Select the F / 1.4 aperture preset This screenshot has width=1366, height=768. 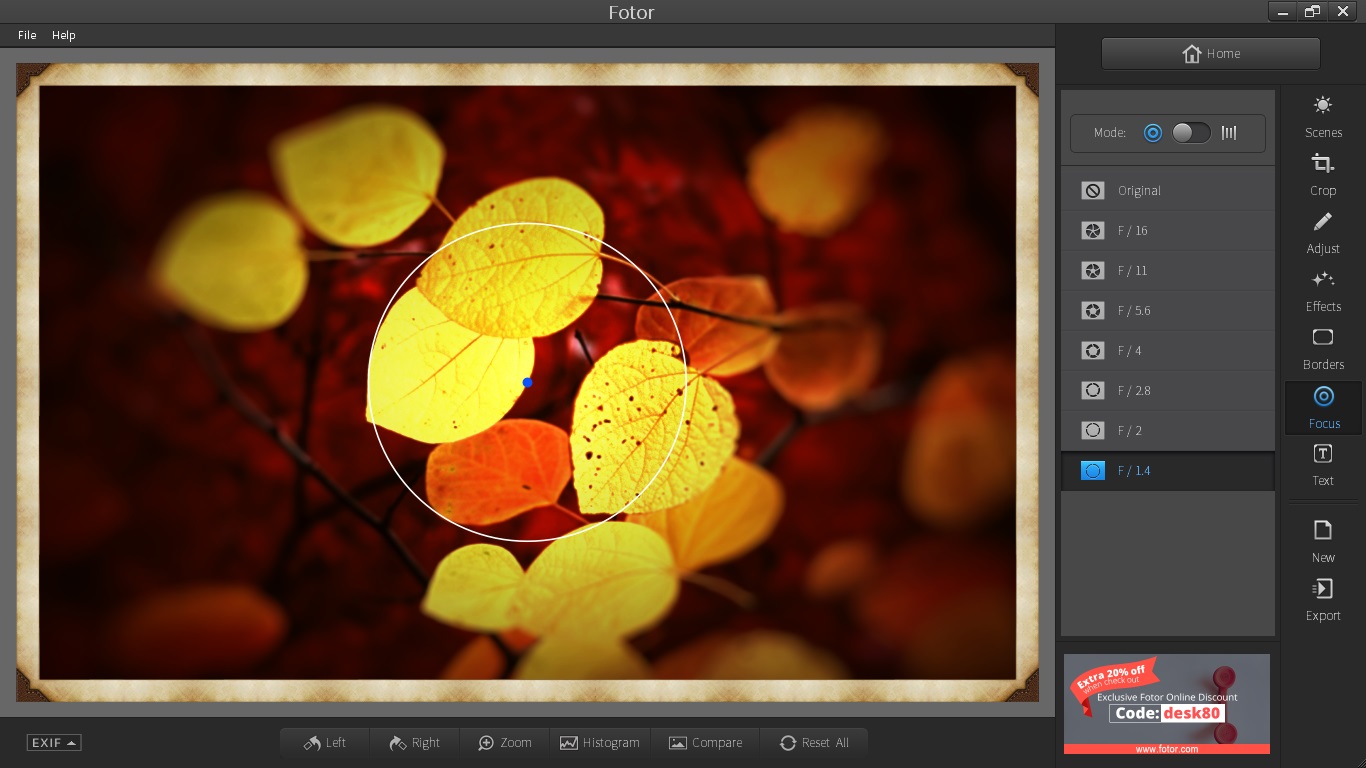tap(1168, 470)
